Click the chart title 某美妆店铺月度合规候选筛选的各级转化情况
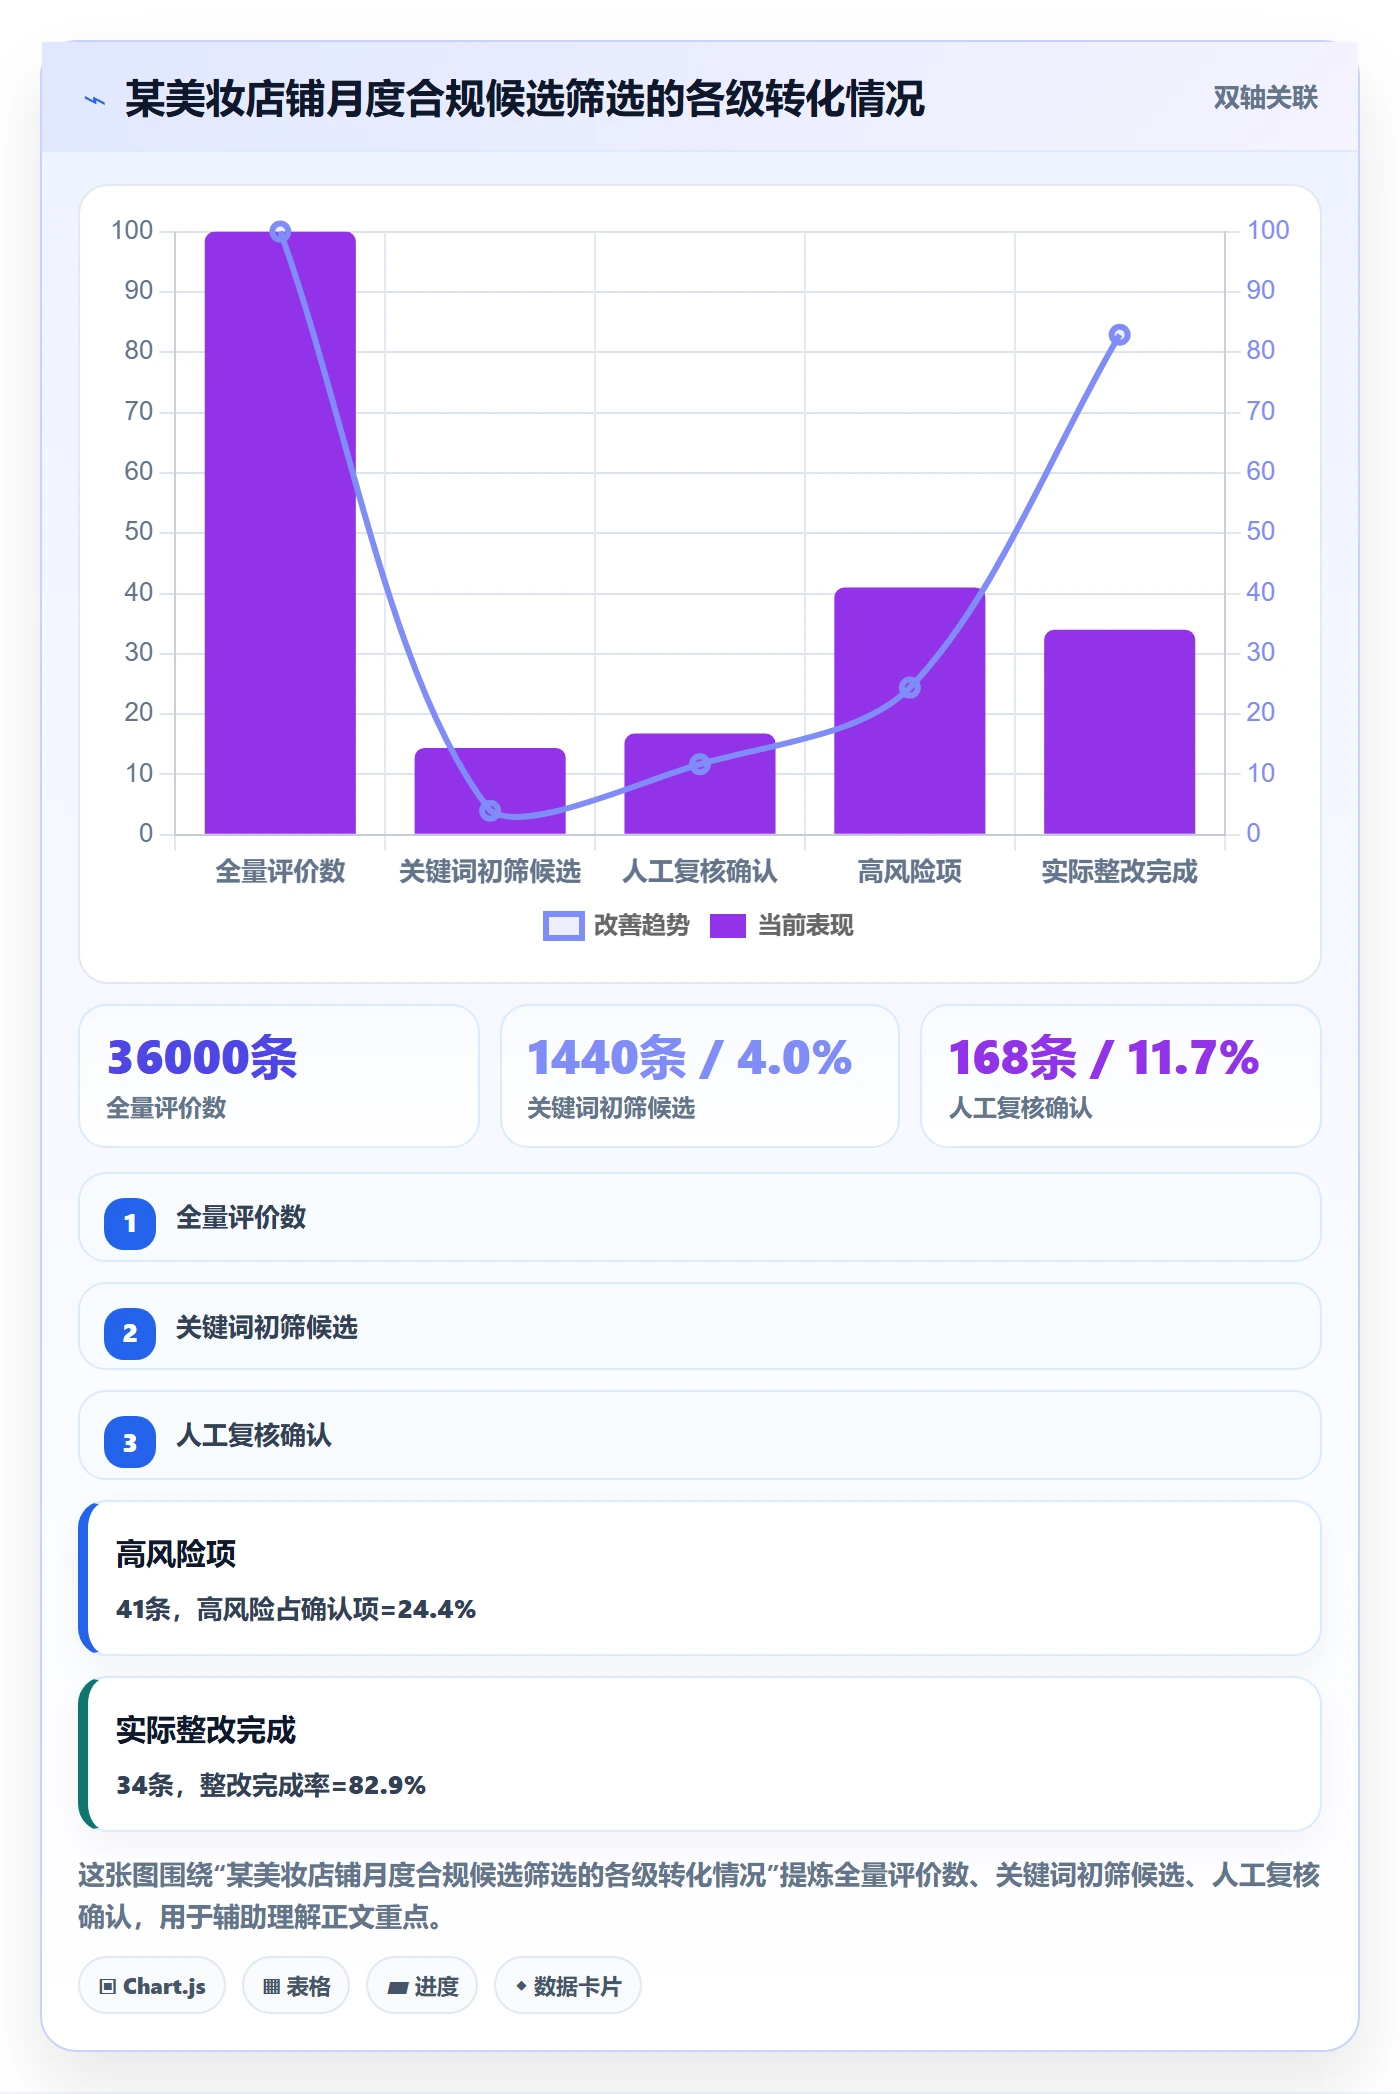 [525, 99]
